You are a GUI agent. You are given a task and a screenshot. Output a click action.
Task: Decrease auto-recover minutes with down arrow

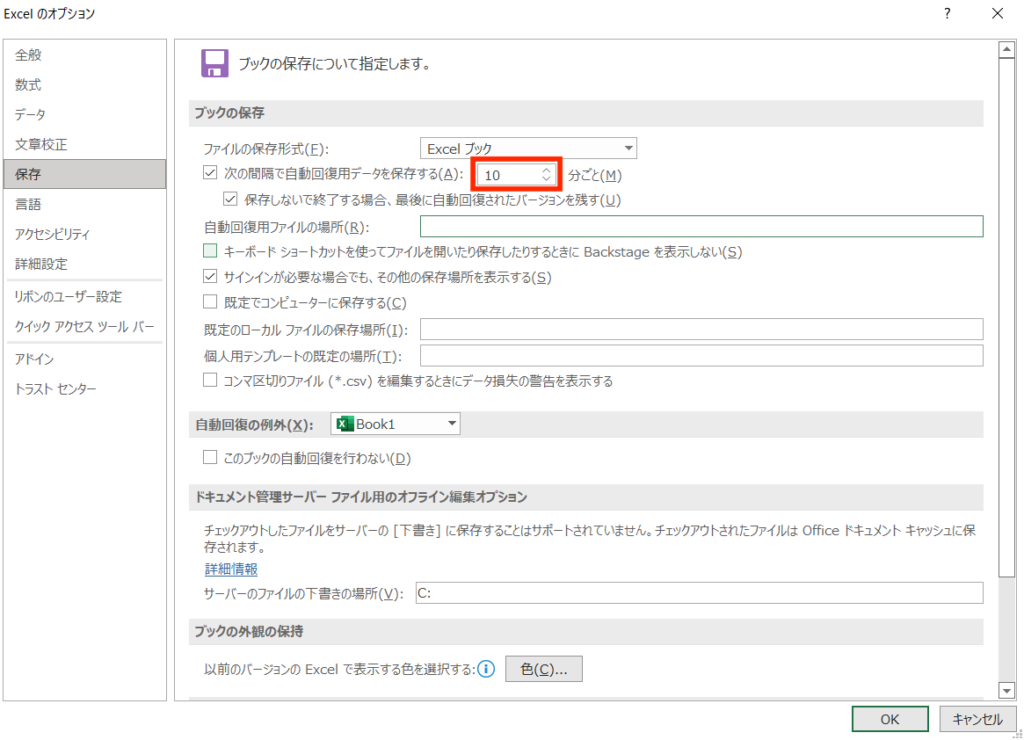coord(546,179)
